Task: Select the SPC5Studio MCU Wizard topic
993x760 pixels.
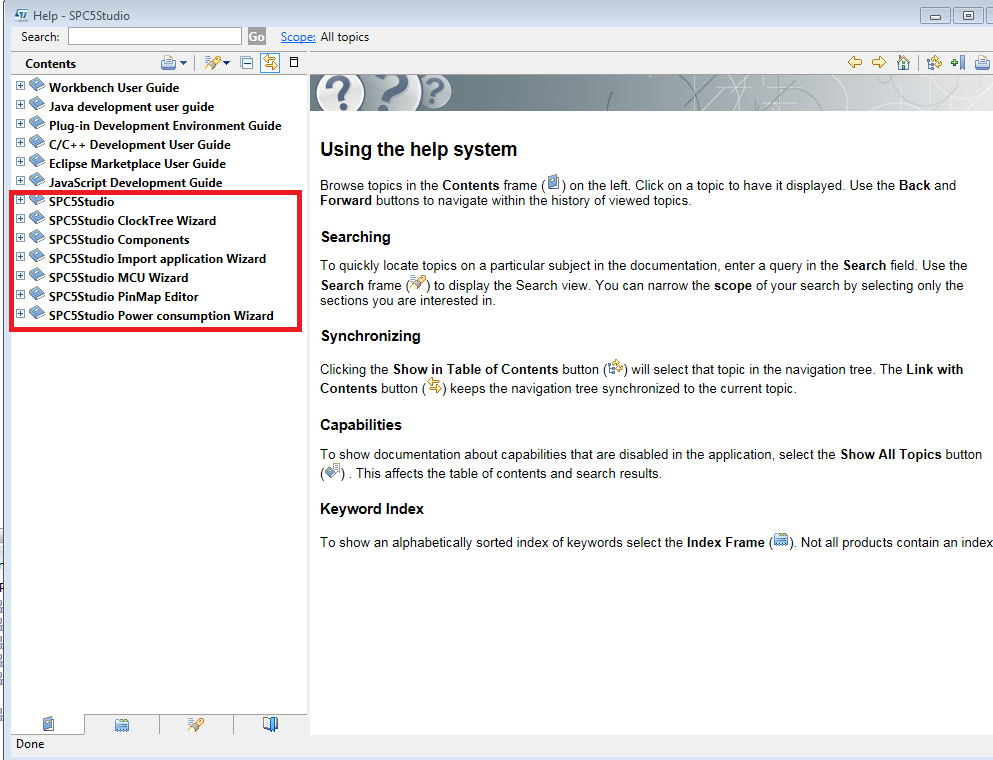Action: coord(118,277)
